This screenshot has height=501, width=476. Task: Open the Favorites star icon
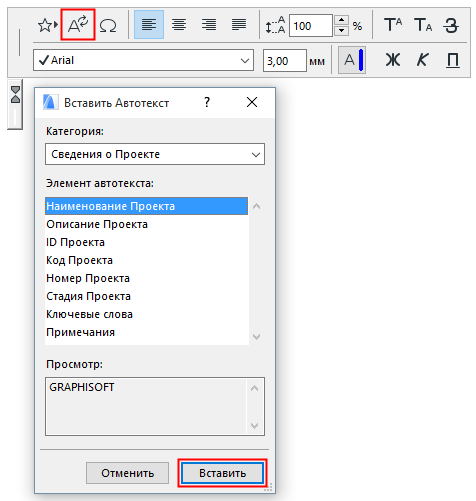(x=48, y=25)
